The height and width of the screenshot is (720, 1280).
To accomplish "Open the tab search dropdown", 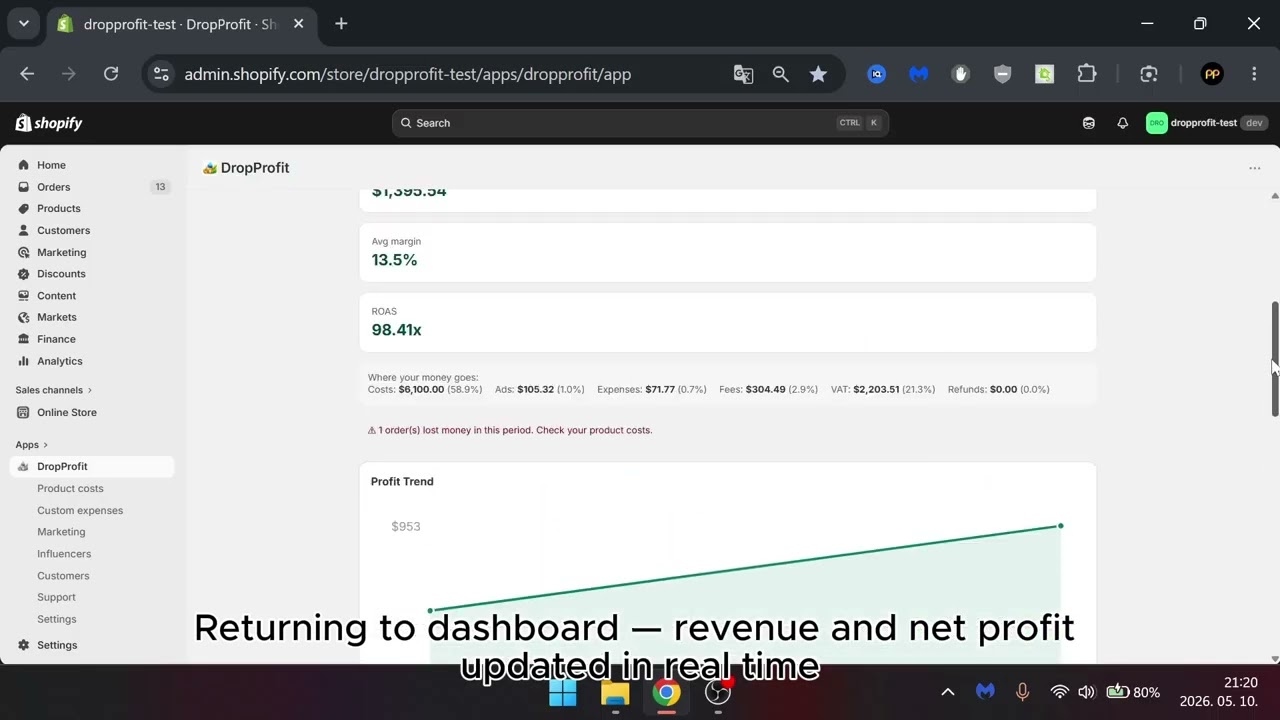I will [23, 23].
